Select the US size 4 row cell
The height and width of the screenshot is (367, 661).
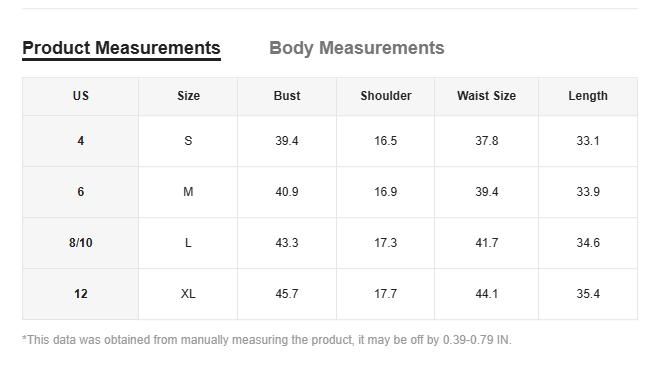(x=81, y=141)
